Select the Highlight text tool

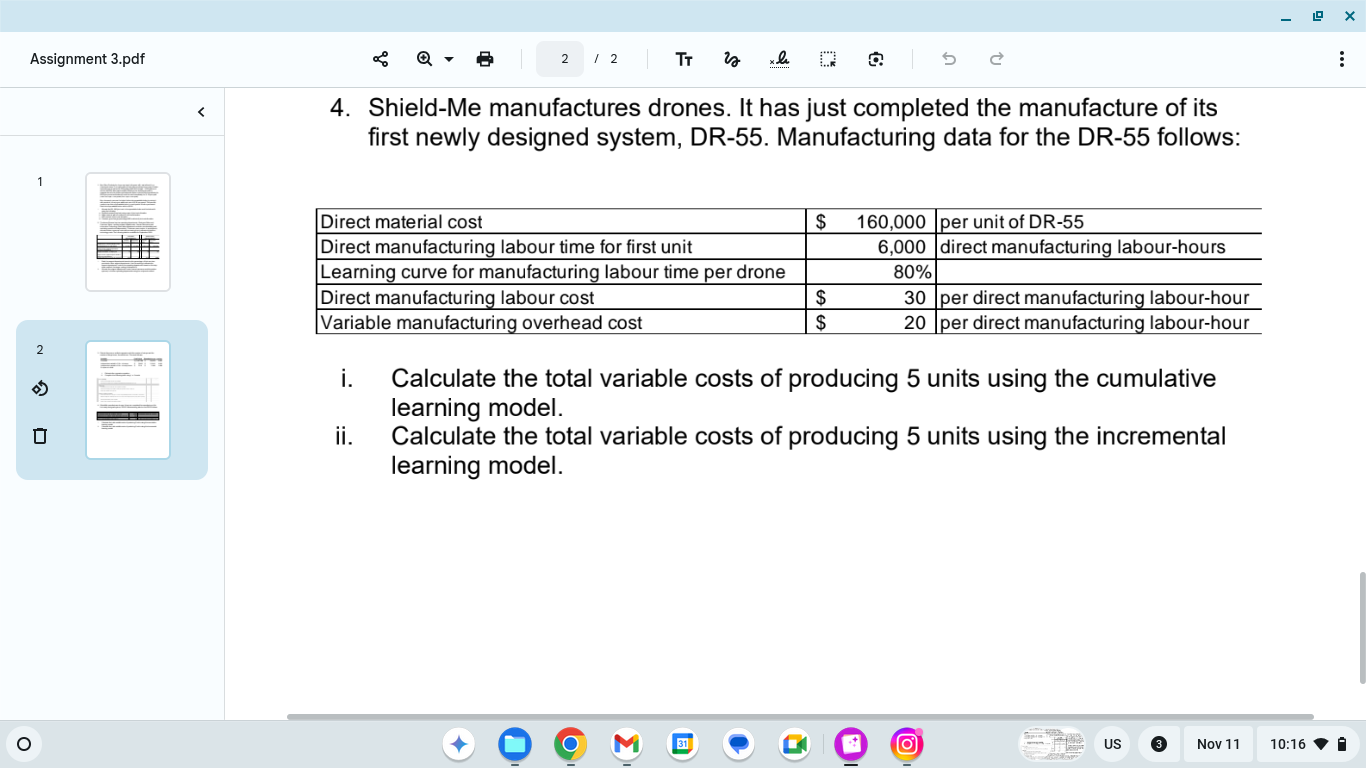[780, 59]
